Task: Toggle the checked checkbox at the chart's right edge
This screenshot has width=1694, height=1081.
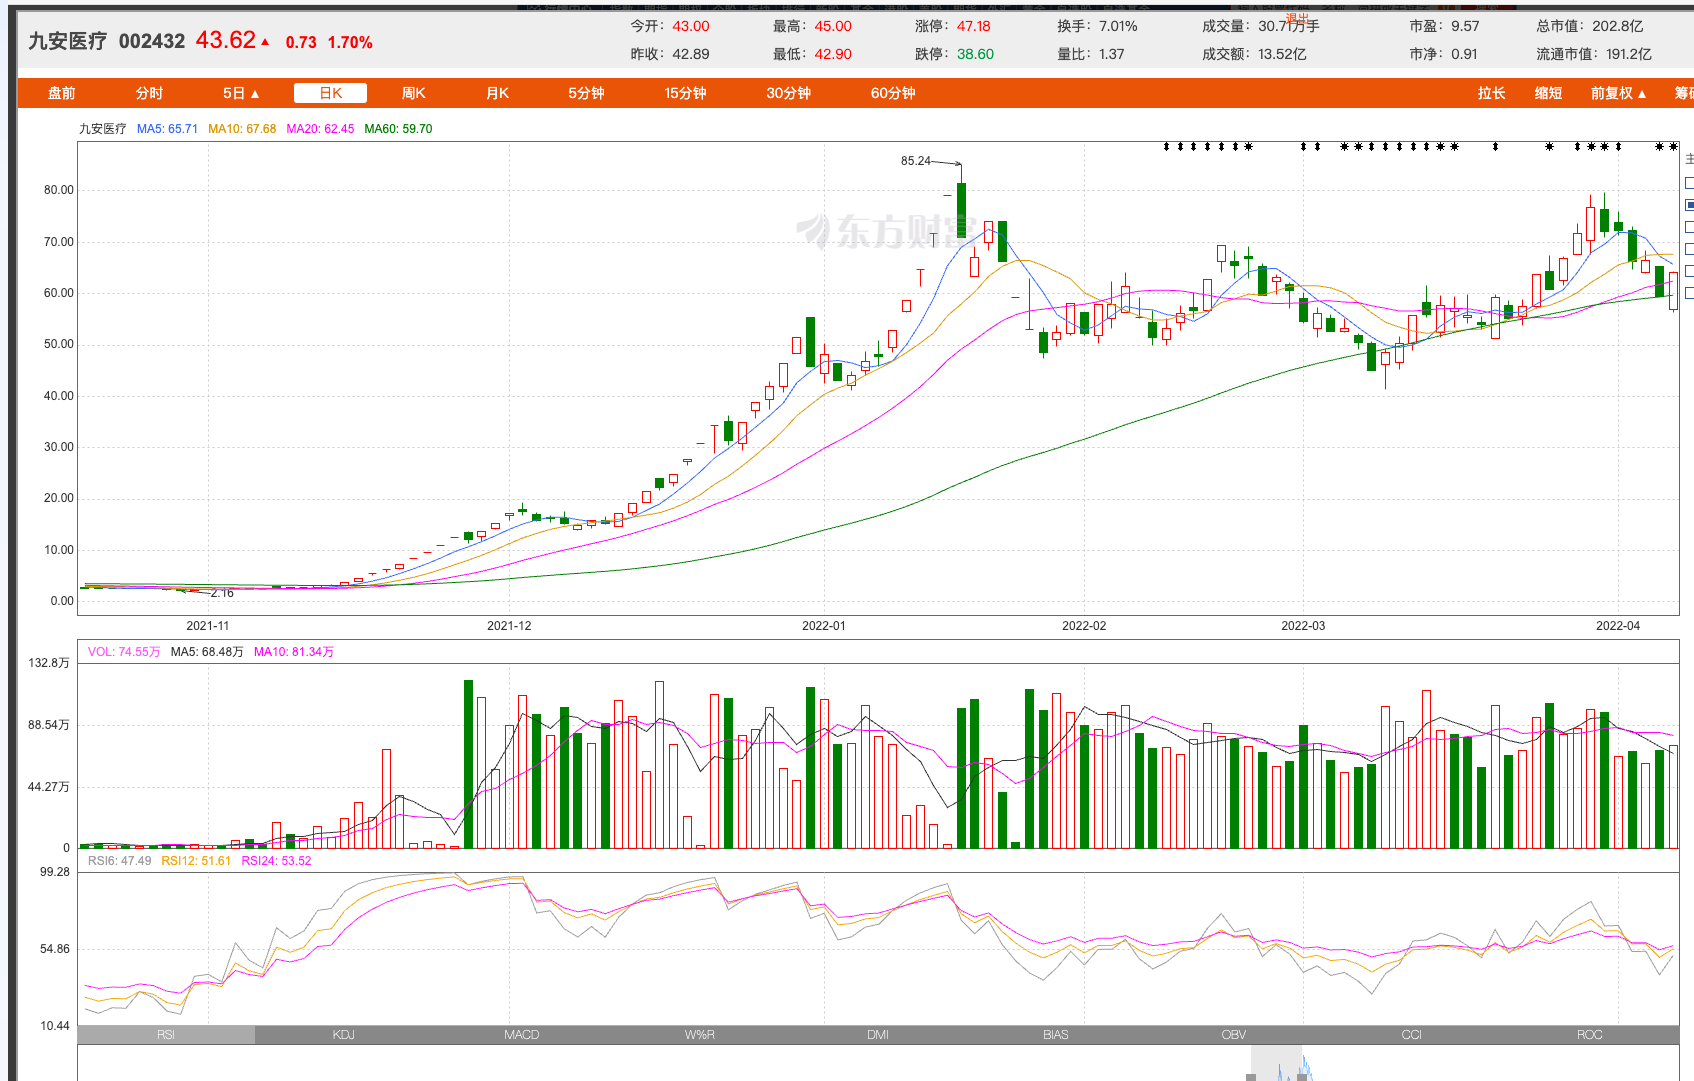Action: (x=1689, y=205)
